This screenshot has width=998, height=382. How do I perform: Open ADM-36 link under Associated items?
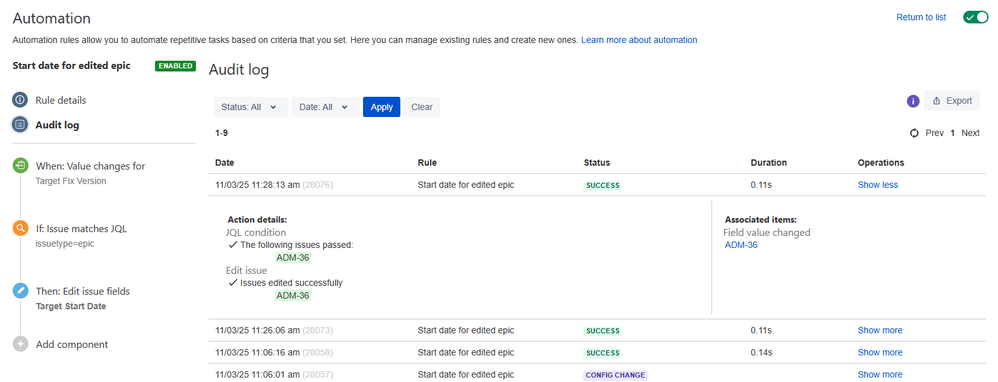coord(741,245)
